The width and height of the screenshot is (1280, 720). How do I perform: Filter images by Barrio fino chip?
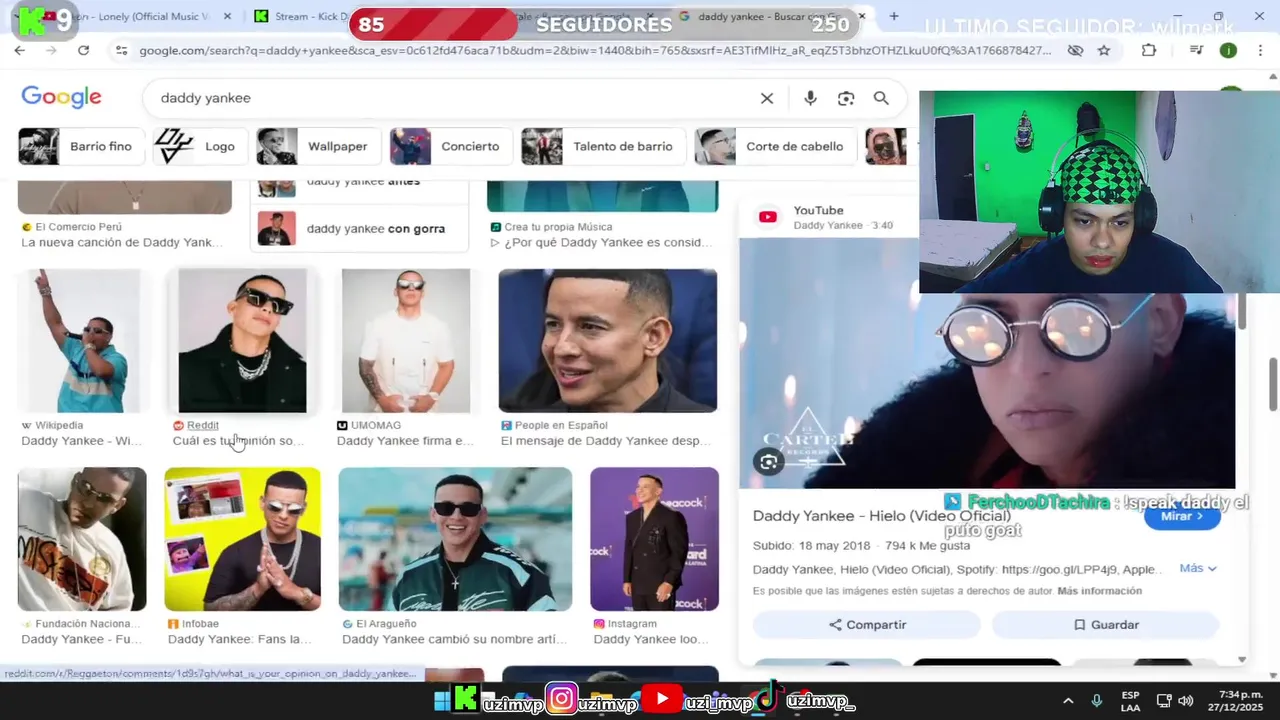point(82,146)
